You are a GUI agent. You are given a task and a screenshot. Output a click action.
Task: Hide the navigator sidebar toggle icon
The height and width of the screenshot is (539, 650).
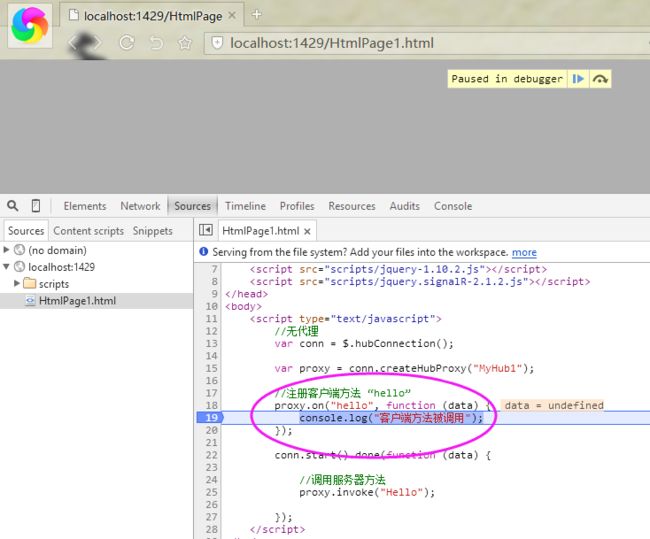[206, 230]
